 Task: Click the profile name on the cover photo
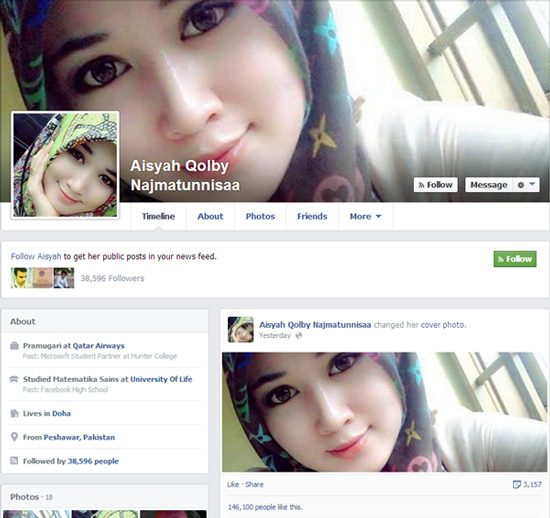pos(185,175)
